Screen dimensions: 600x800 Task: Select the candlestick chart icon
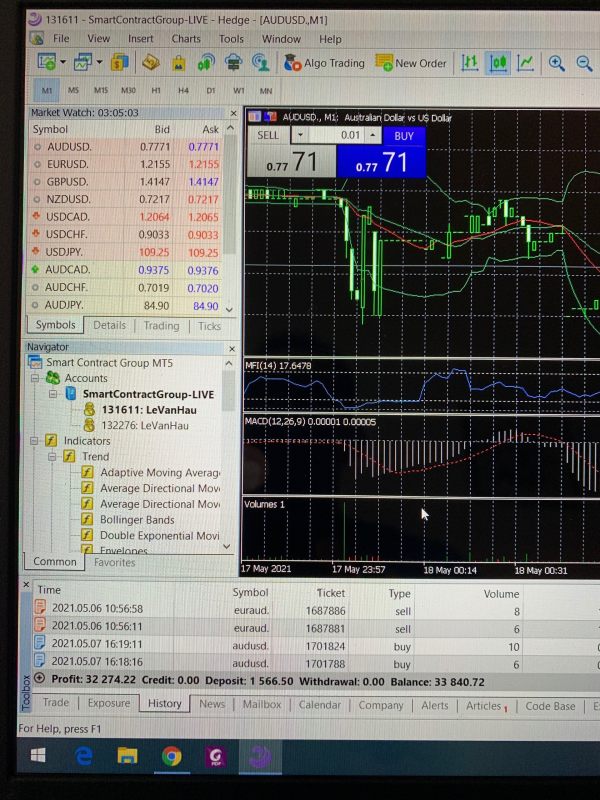498,63
